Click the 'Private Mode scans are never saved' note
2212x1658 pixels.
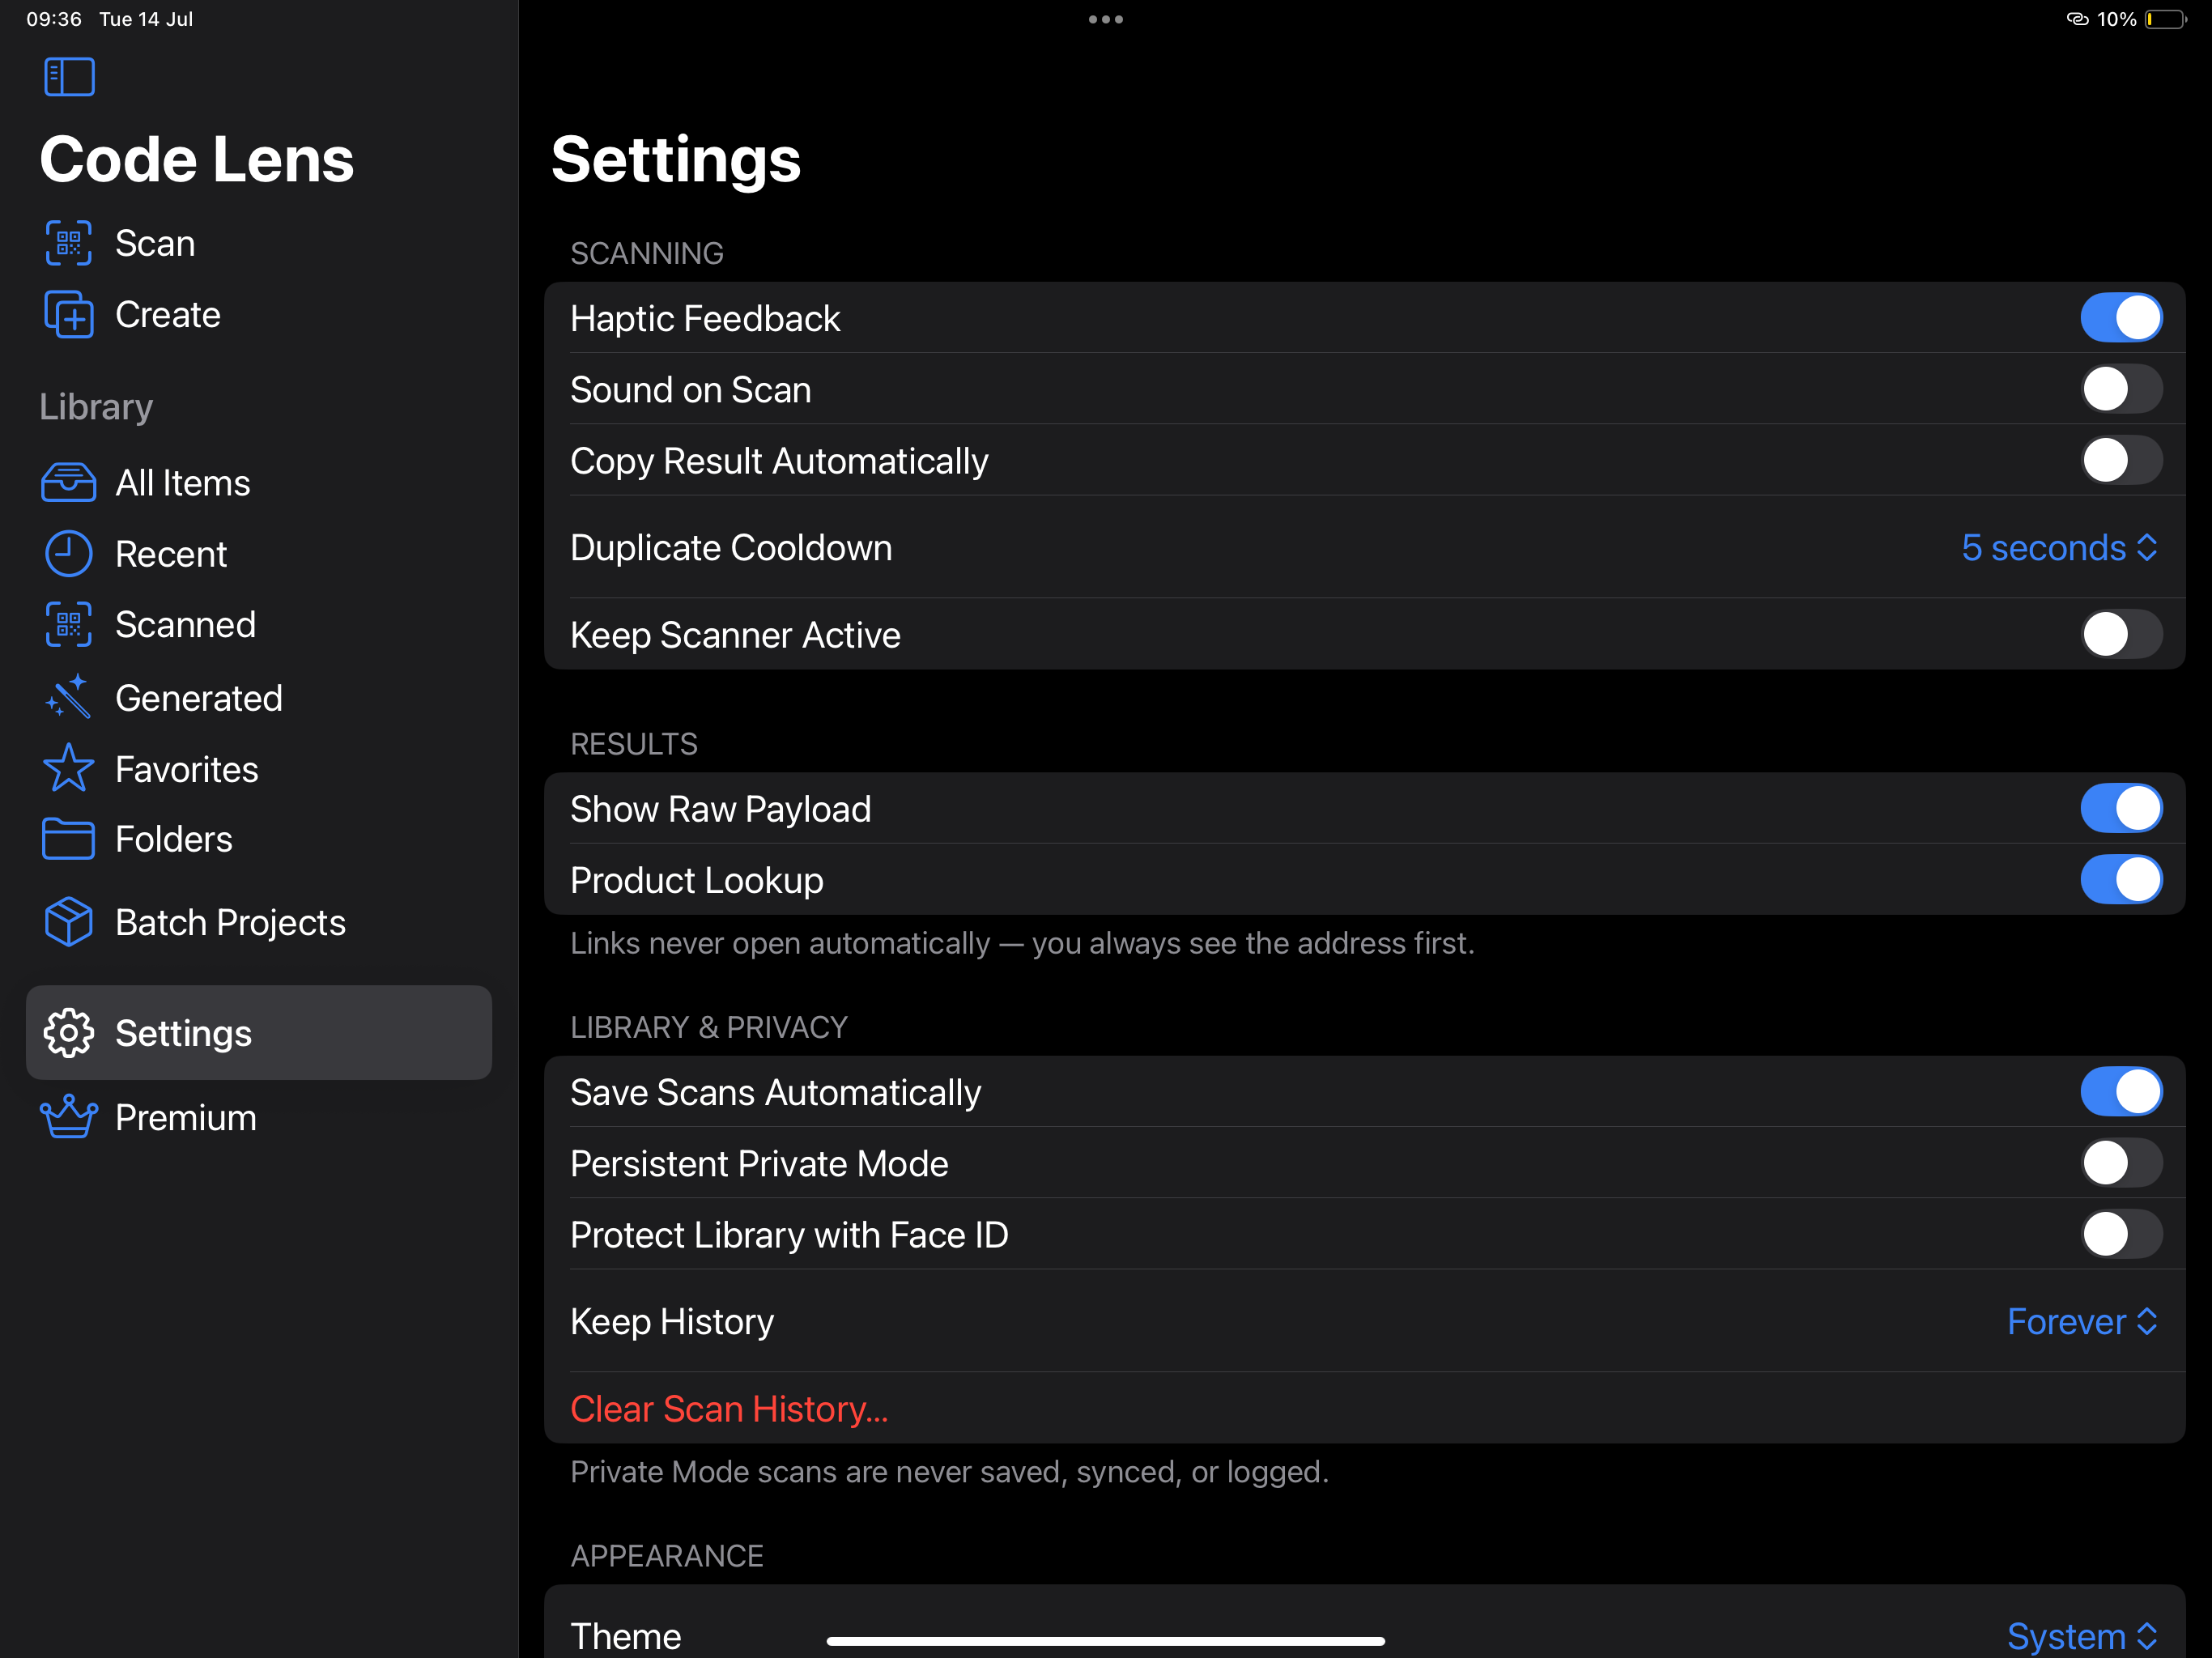pyautogui.click(x=949, y=1472)
